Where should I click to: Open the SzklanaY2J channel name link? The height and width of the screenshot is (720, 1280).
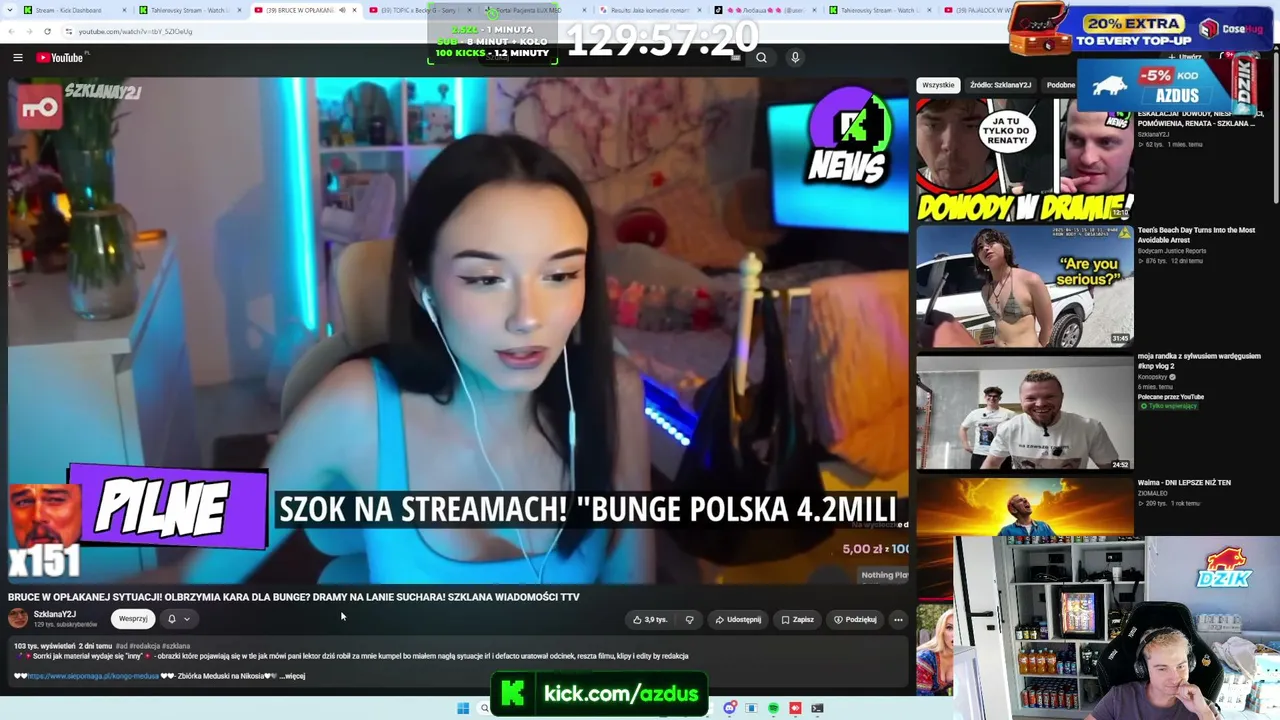click(x=55, y=614)
